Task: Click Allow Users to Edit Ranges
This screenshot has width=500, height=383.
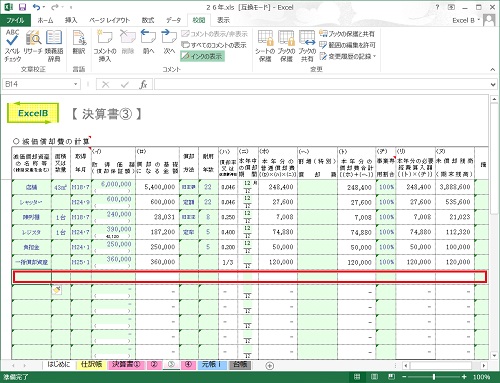Action: tap(347, 45)
